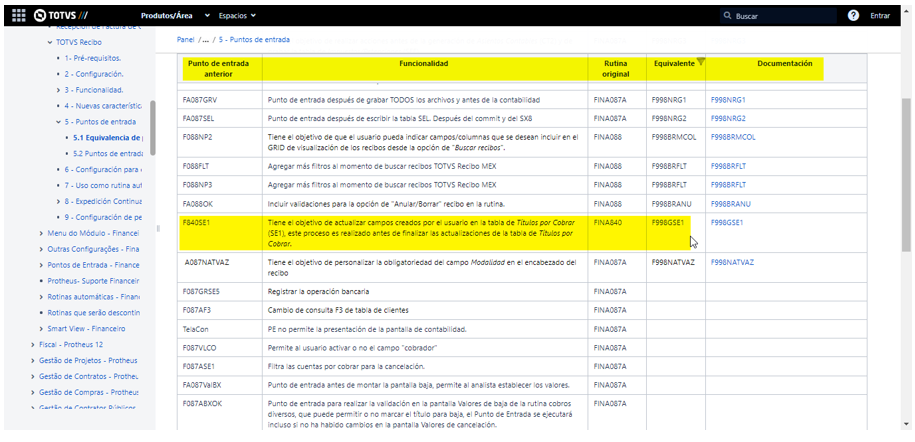The height and width of the screenshot is (442, 915).
Task: Select the FA087GRV cell
Action: pyautogui.click(x=220, y=100)
